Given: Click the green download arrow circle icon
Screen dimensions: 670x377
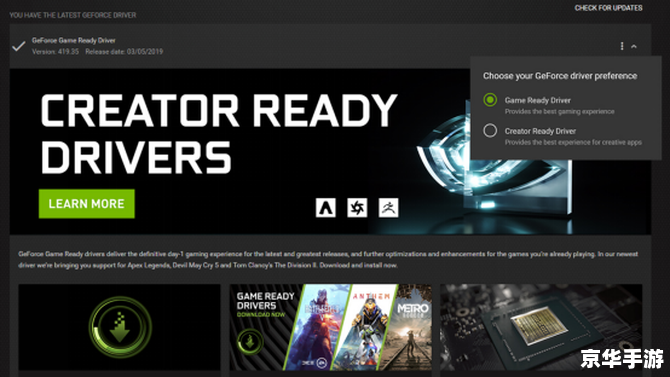Looking at the screenshot, I should 120,327.
